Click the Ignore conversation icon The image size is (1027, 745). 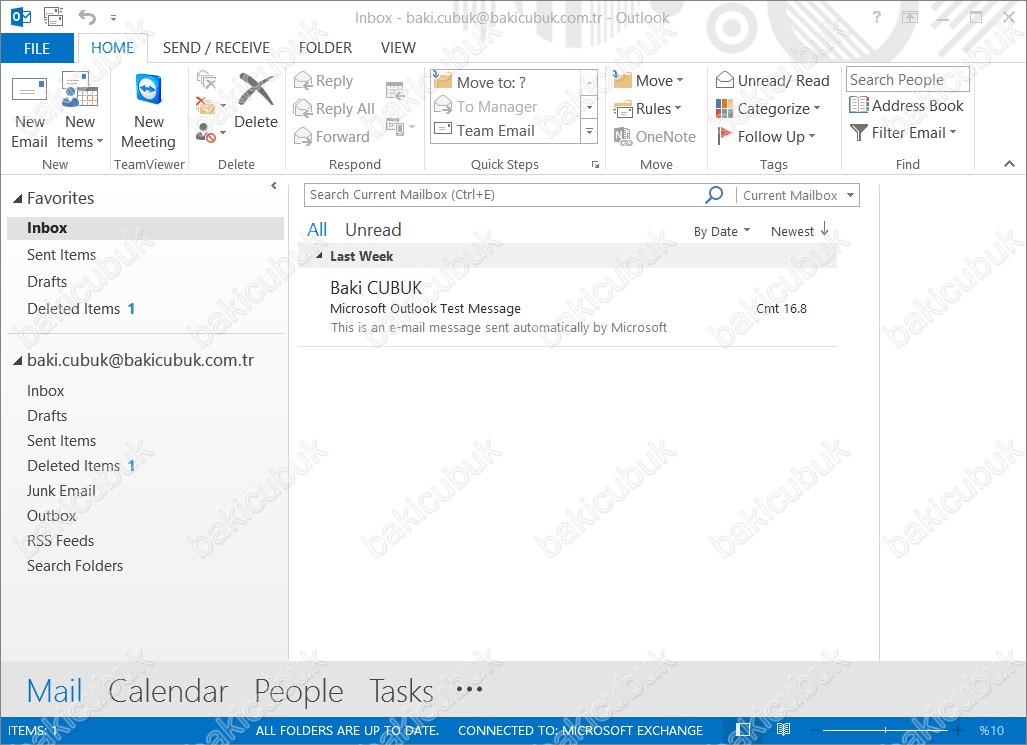click(206, 79)
